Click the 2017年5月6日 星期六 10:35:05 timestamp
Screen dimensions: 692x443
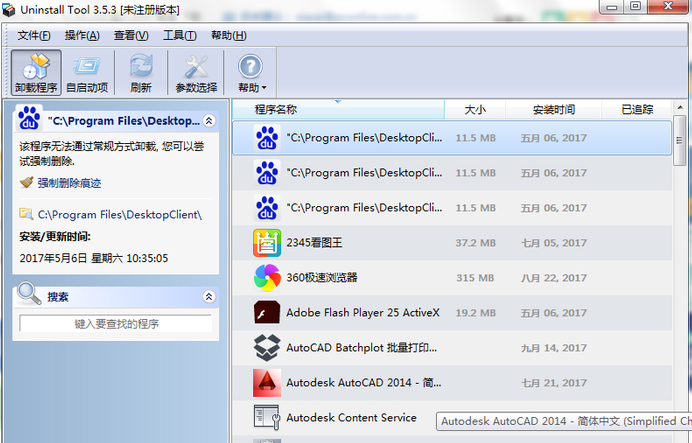point(94,258)
